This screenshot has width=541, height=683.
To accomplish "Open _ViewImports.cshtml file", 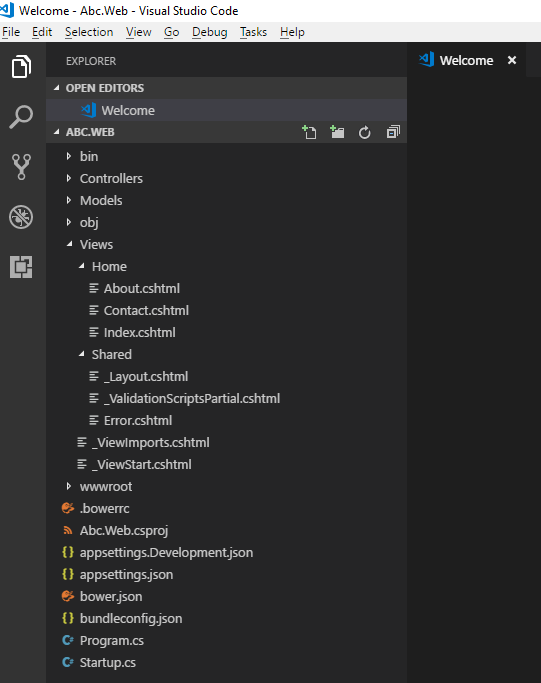I will (227, 442).
